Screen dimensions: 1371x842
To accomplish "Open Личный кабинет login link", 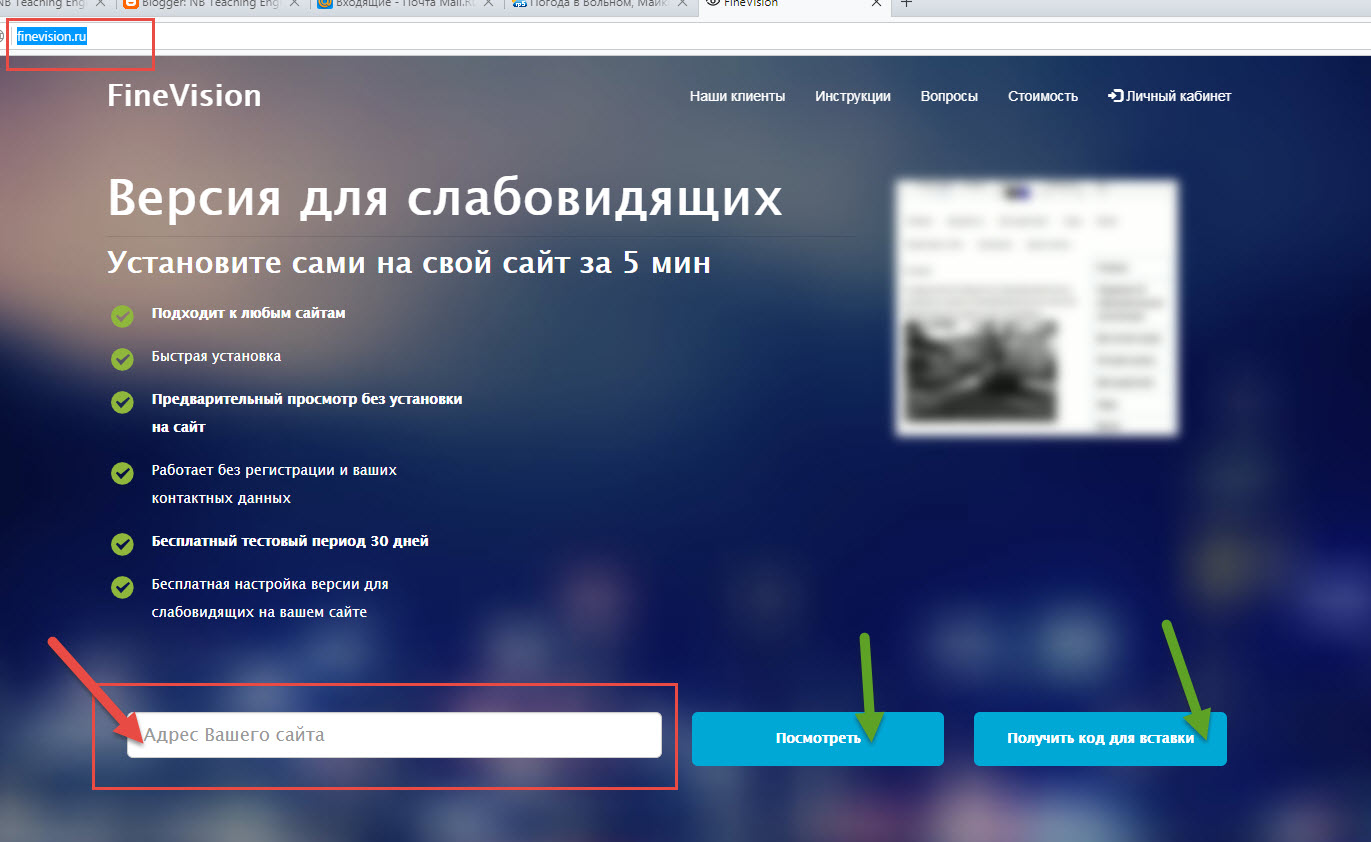I will point(1170,96).
